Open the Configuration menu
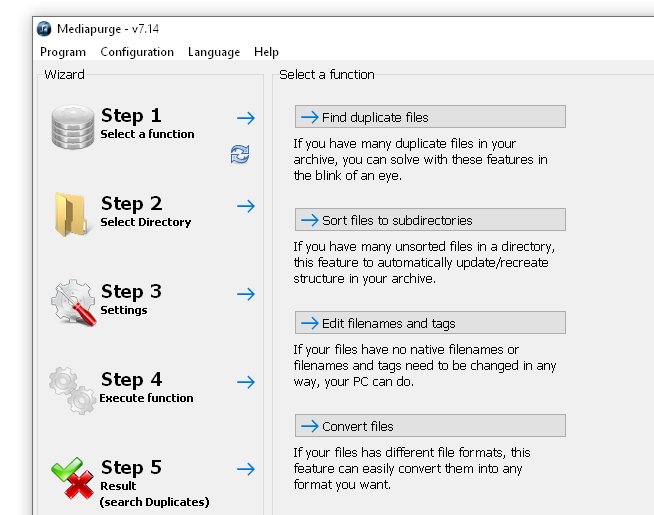The image size is (654, 515). [137, 52]
